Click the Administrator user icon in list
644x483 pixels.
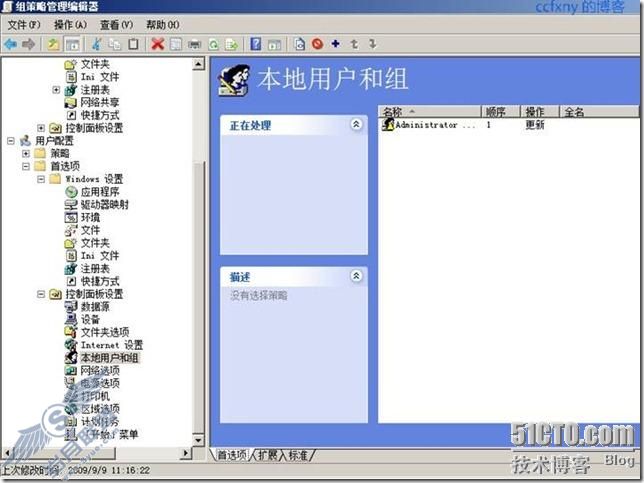click(x=388, y=124)
